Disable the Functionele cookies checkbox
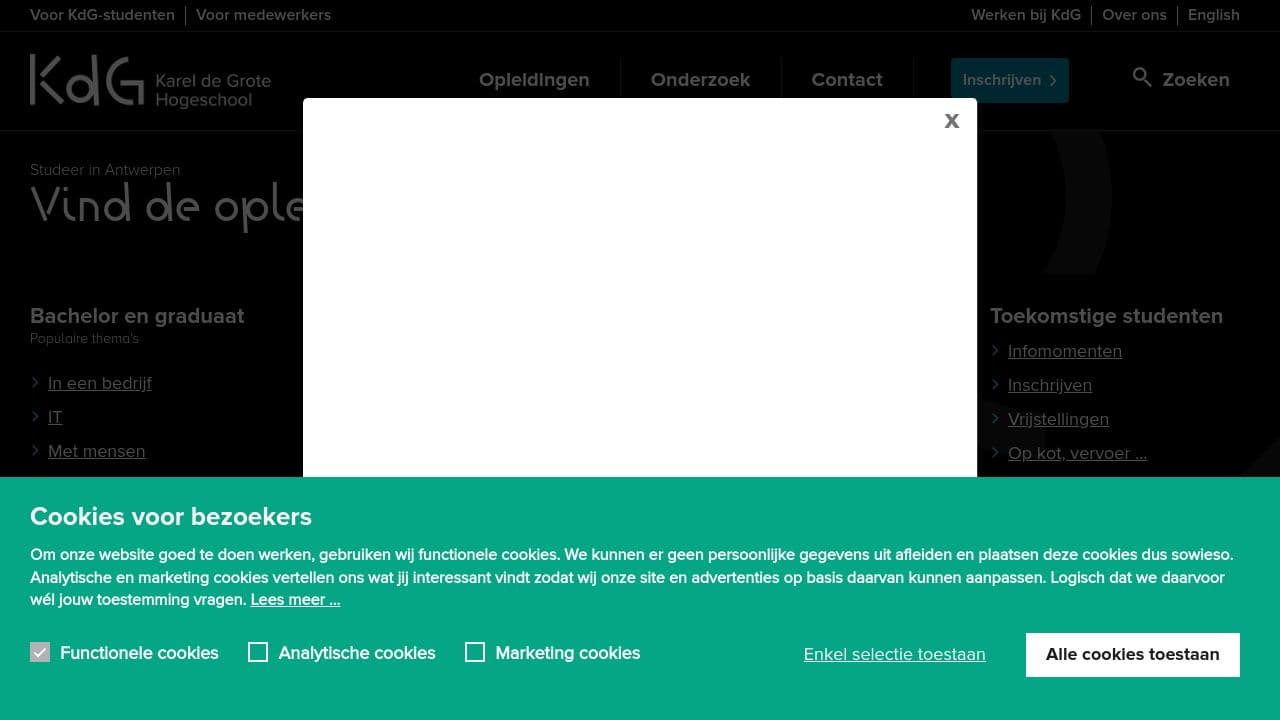Image resolution: width=1280 pixels, height=720 pixels. [40, 652]
